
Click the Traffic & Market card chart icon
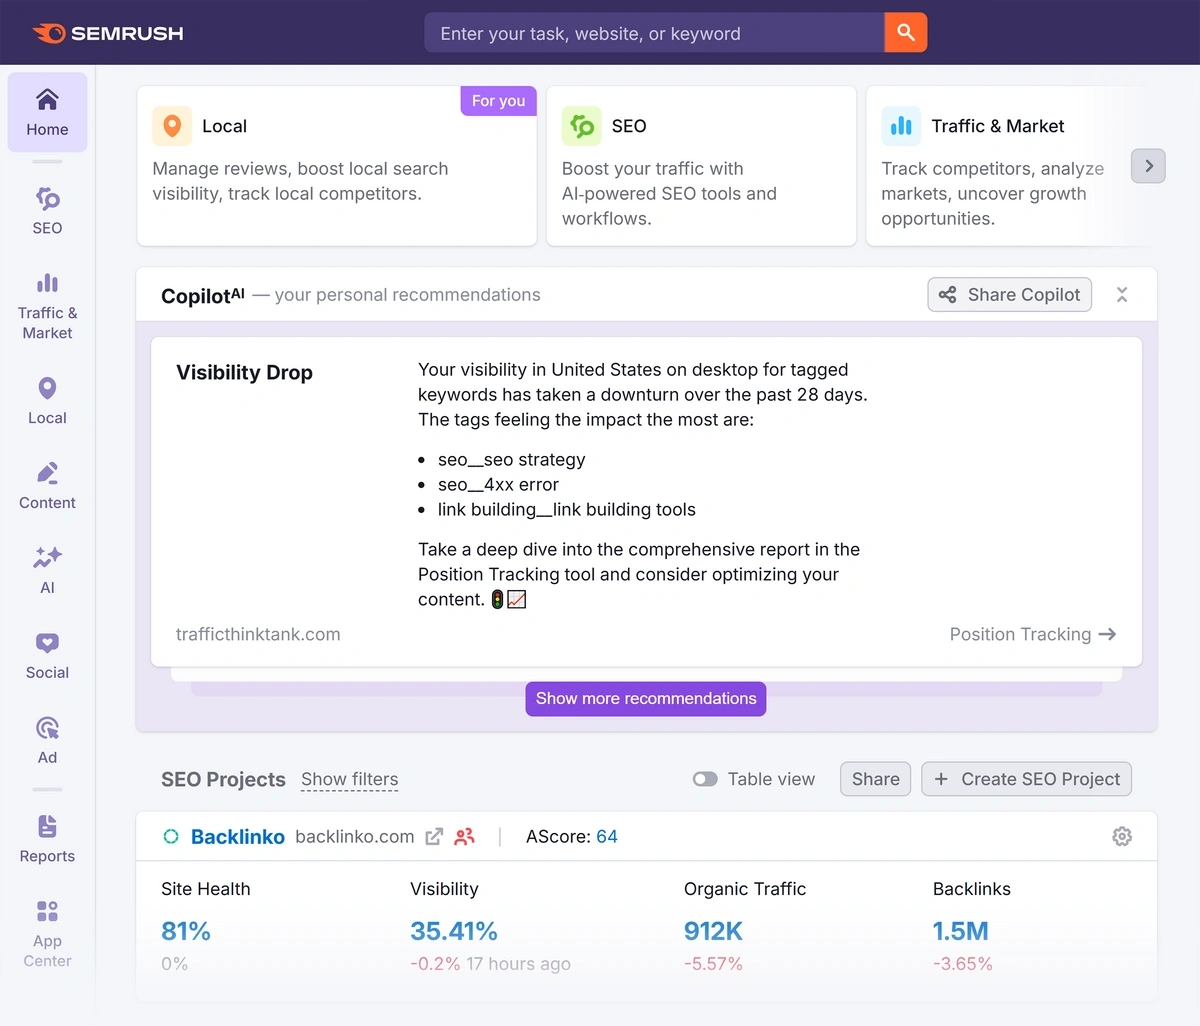(901, 126)
